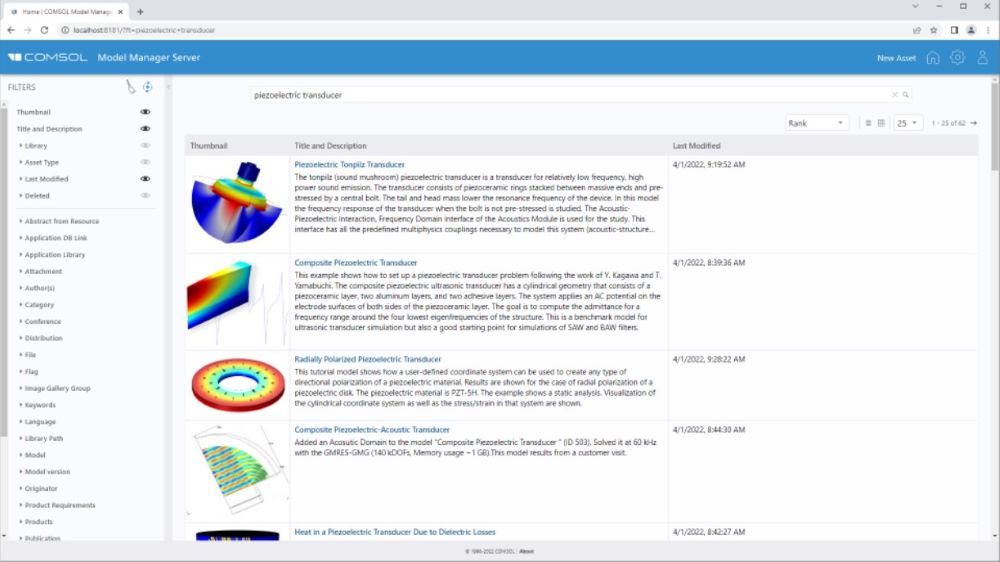Show the Asset Type column

(x=145, y=162)
